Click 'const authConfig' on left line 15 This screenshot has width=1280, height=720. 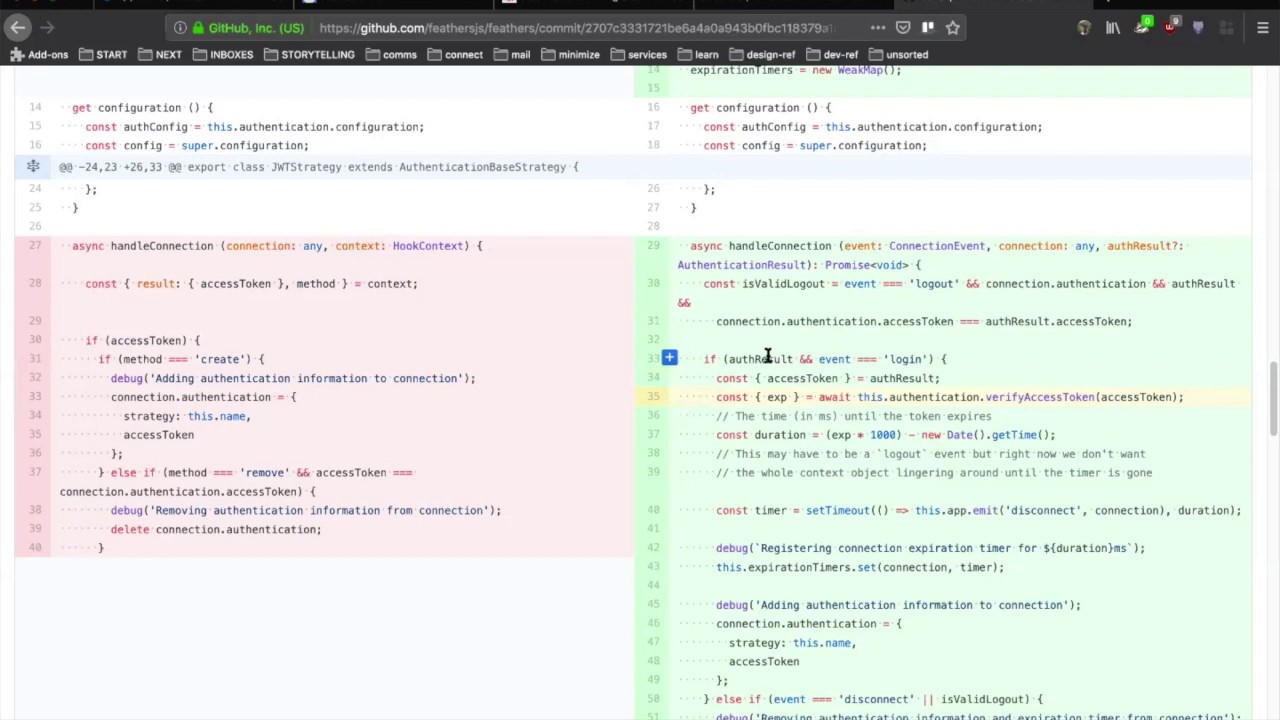click(x=136, y=127)
